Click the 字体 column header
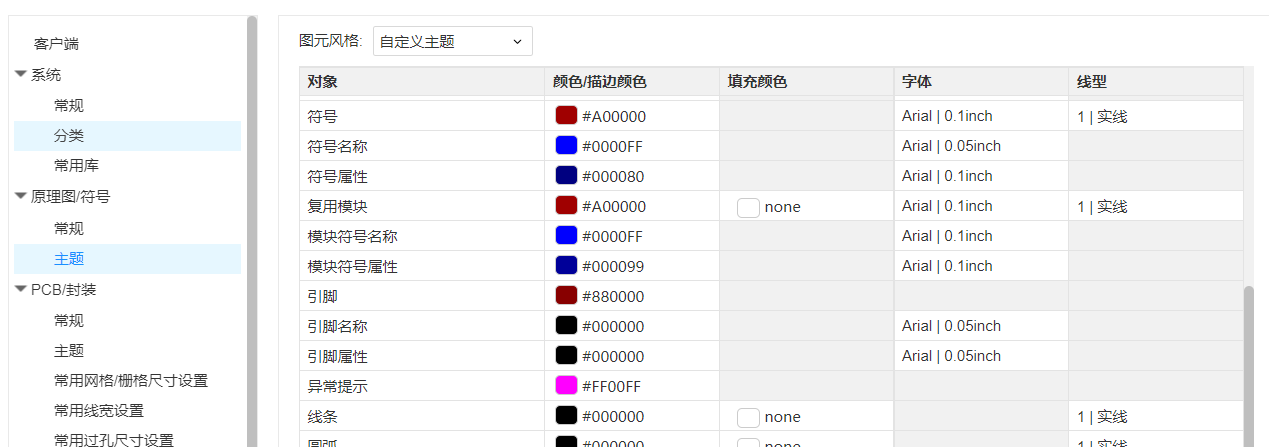The width and height of the screenshot is (1269, 447). click(981, 82)
